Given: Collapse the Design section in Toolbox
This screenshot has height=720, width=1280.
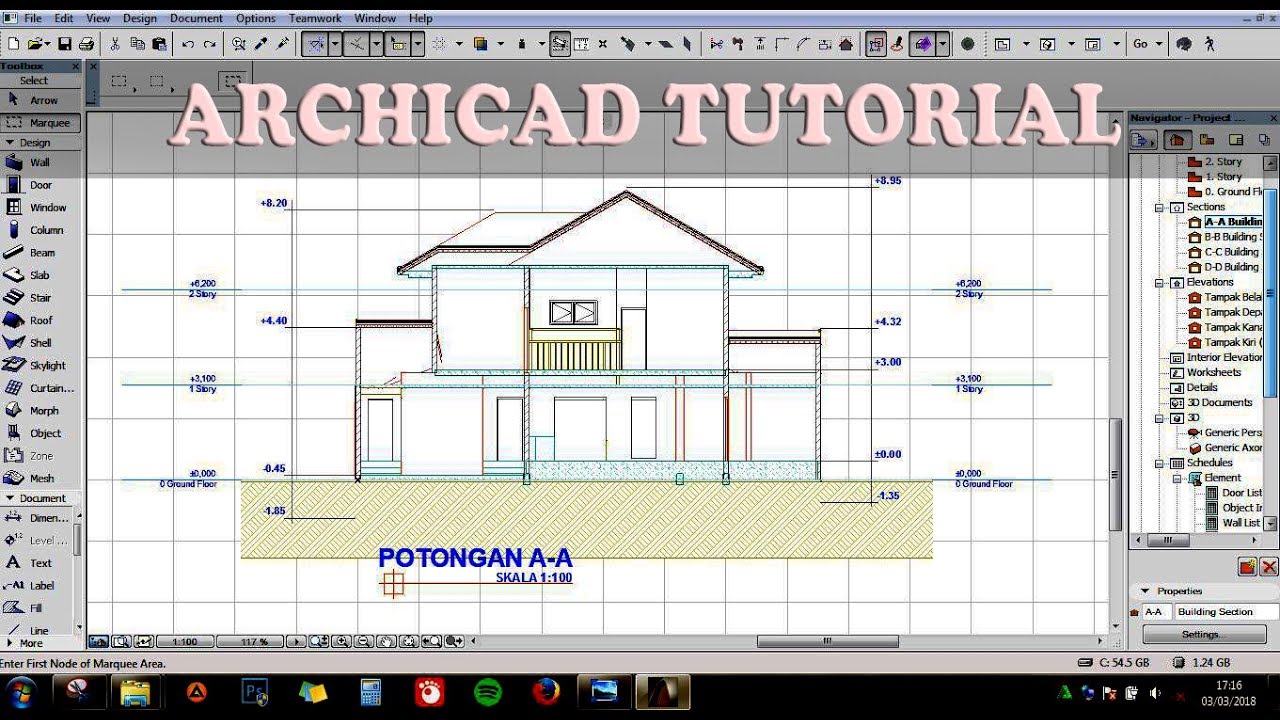Looking at the screenshot, I should (9, 142).
